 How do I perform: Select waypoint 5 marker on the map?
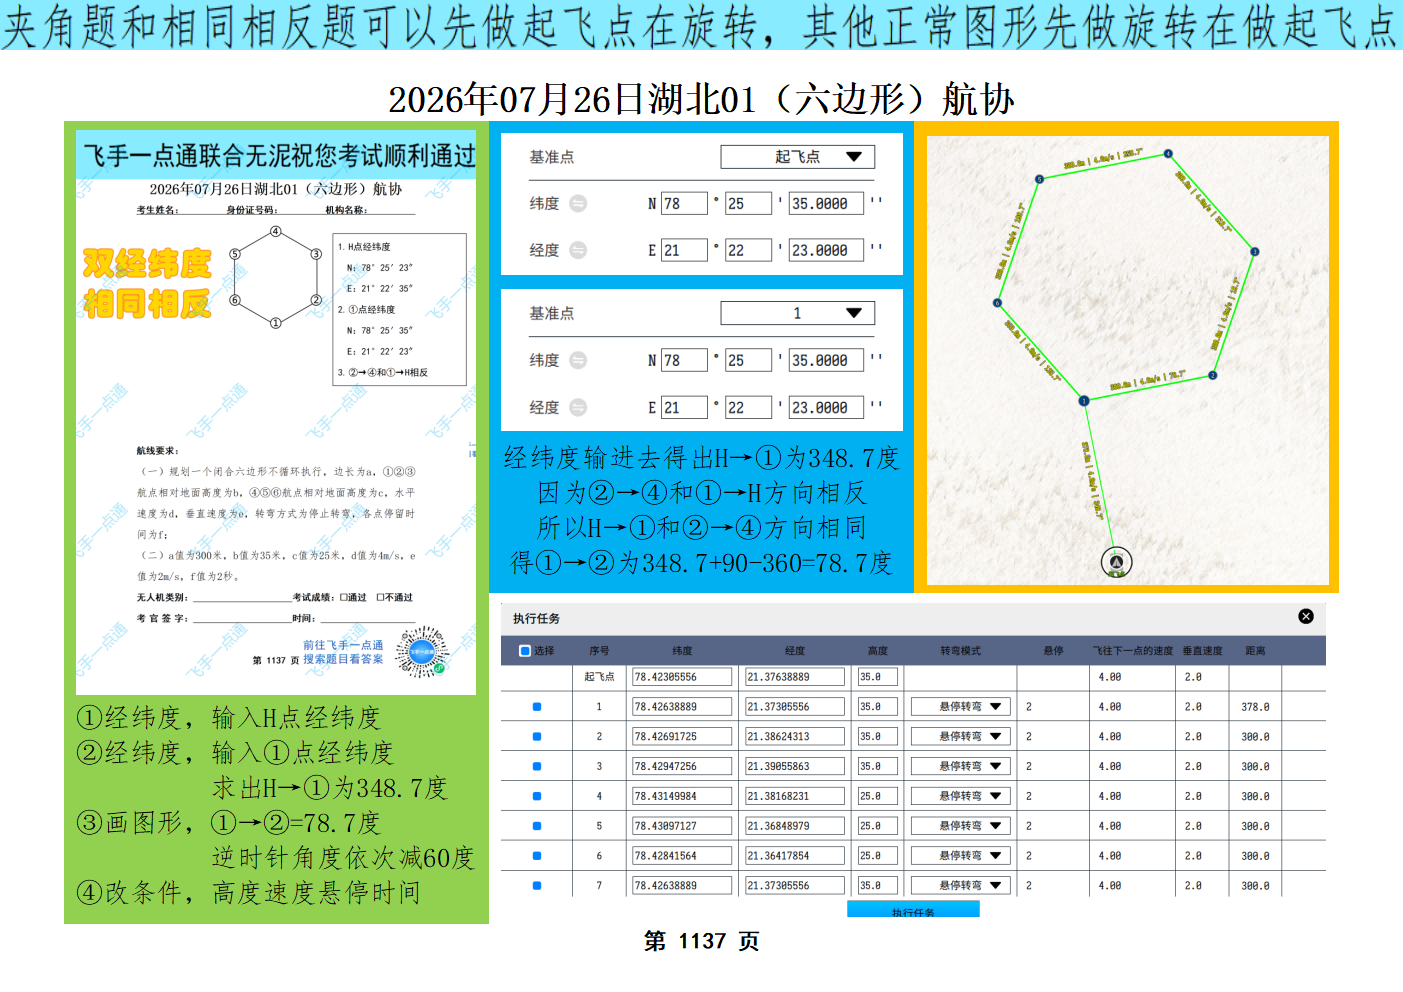pyautogui.click(x=1040, y=179)
